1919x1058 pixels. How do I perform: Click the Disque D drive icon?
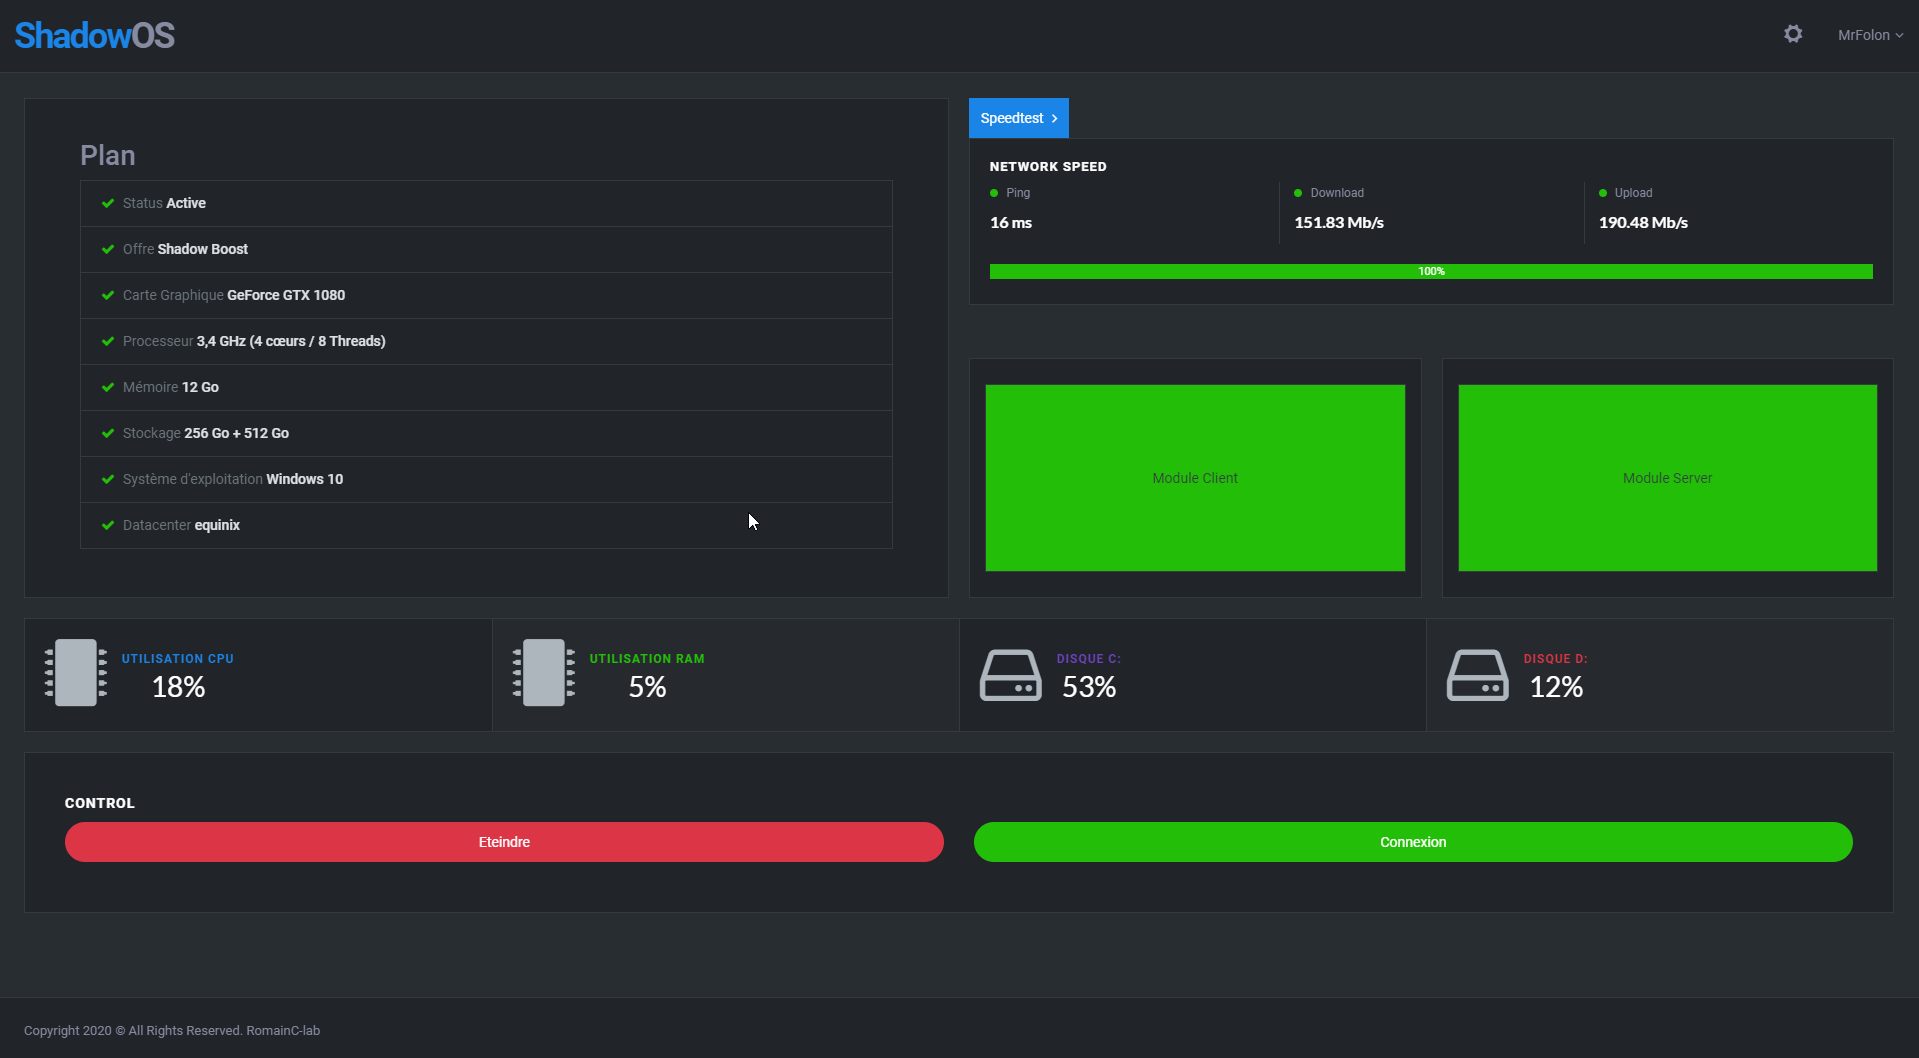click(x=1477, y=675)
